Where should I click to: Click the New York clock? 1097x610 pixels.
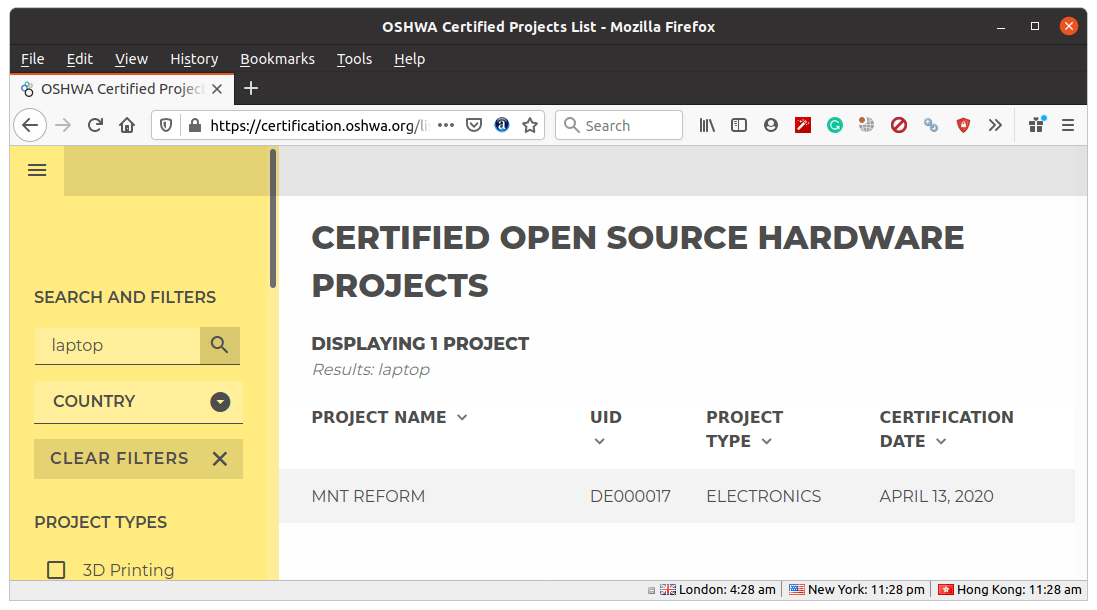click(x=857, y=590)
